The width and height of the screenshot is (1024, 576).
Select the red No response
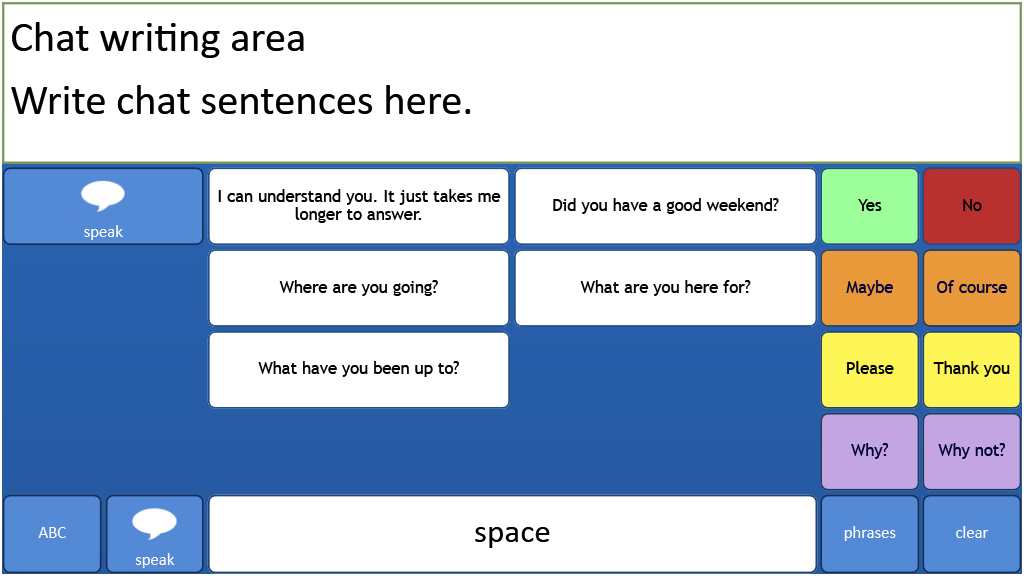(971, 206)
